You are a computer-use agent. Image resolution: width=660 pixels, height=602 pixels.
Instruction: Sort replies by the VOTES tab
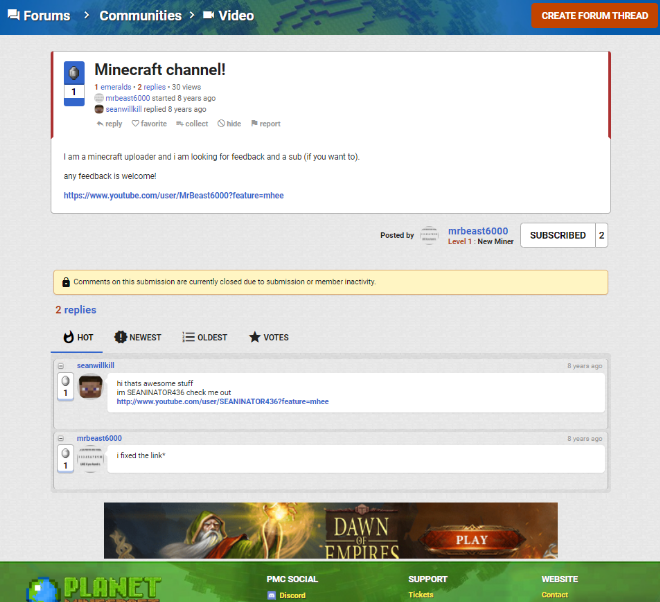pos(269,337)
